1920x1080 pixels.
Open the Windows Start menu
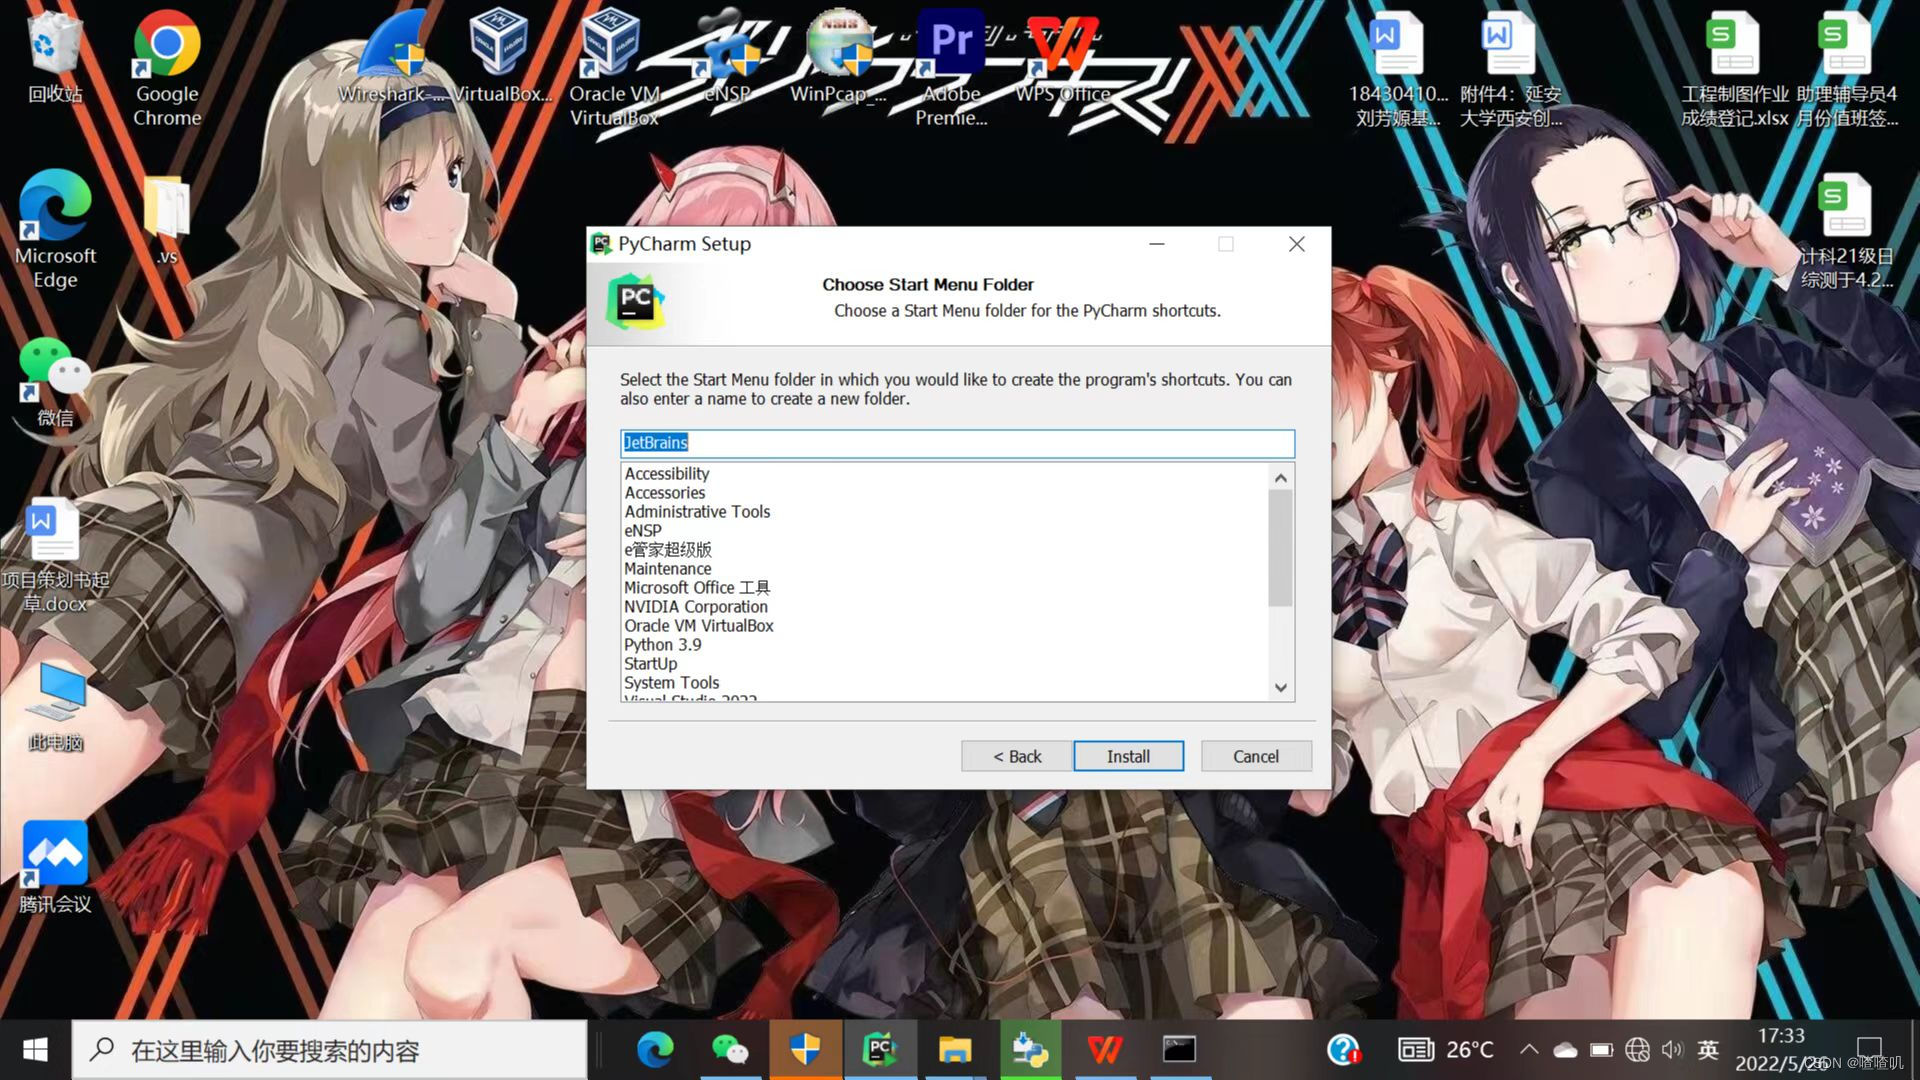[35, 1049]
